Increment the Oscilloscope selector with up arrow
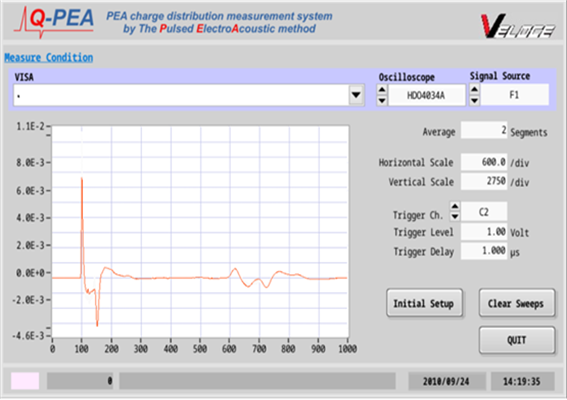 382,89
